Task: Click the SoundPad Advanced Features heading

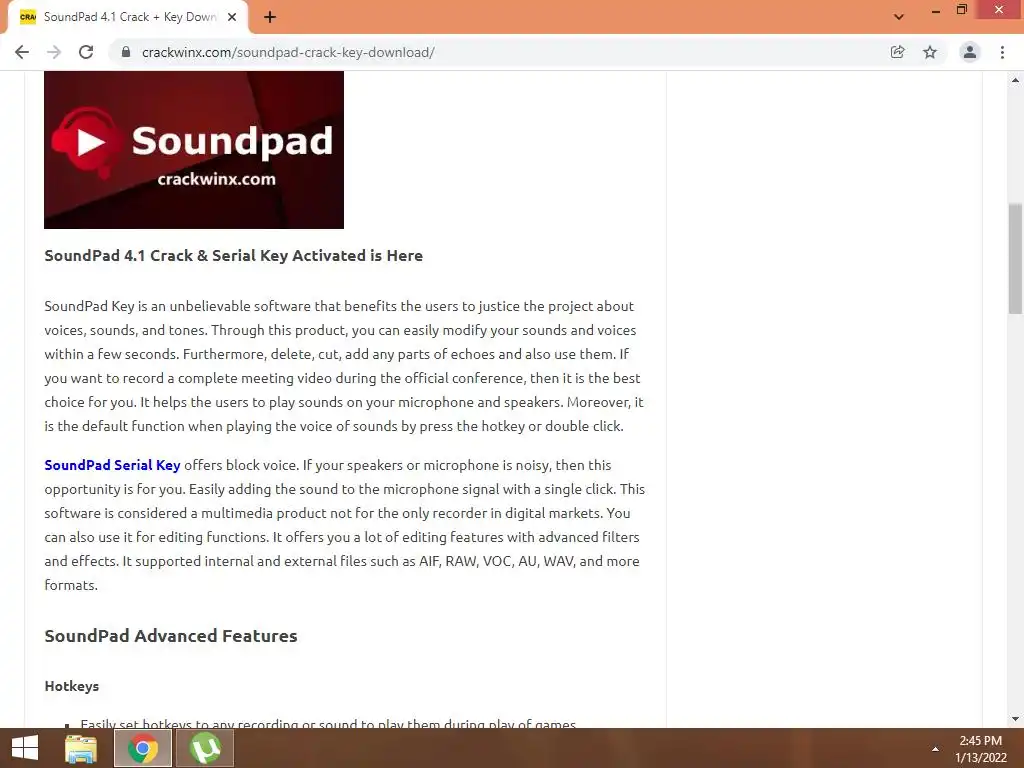Action: [171, 635]
